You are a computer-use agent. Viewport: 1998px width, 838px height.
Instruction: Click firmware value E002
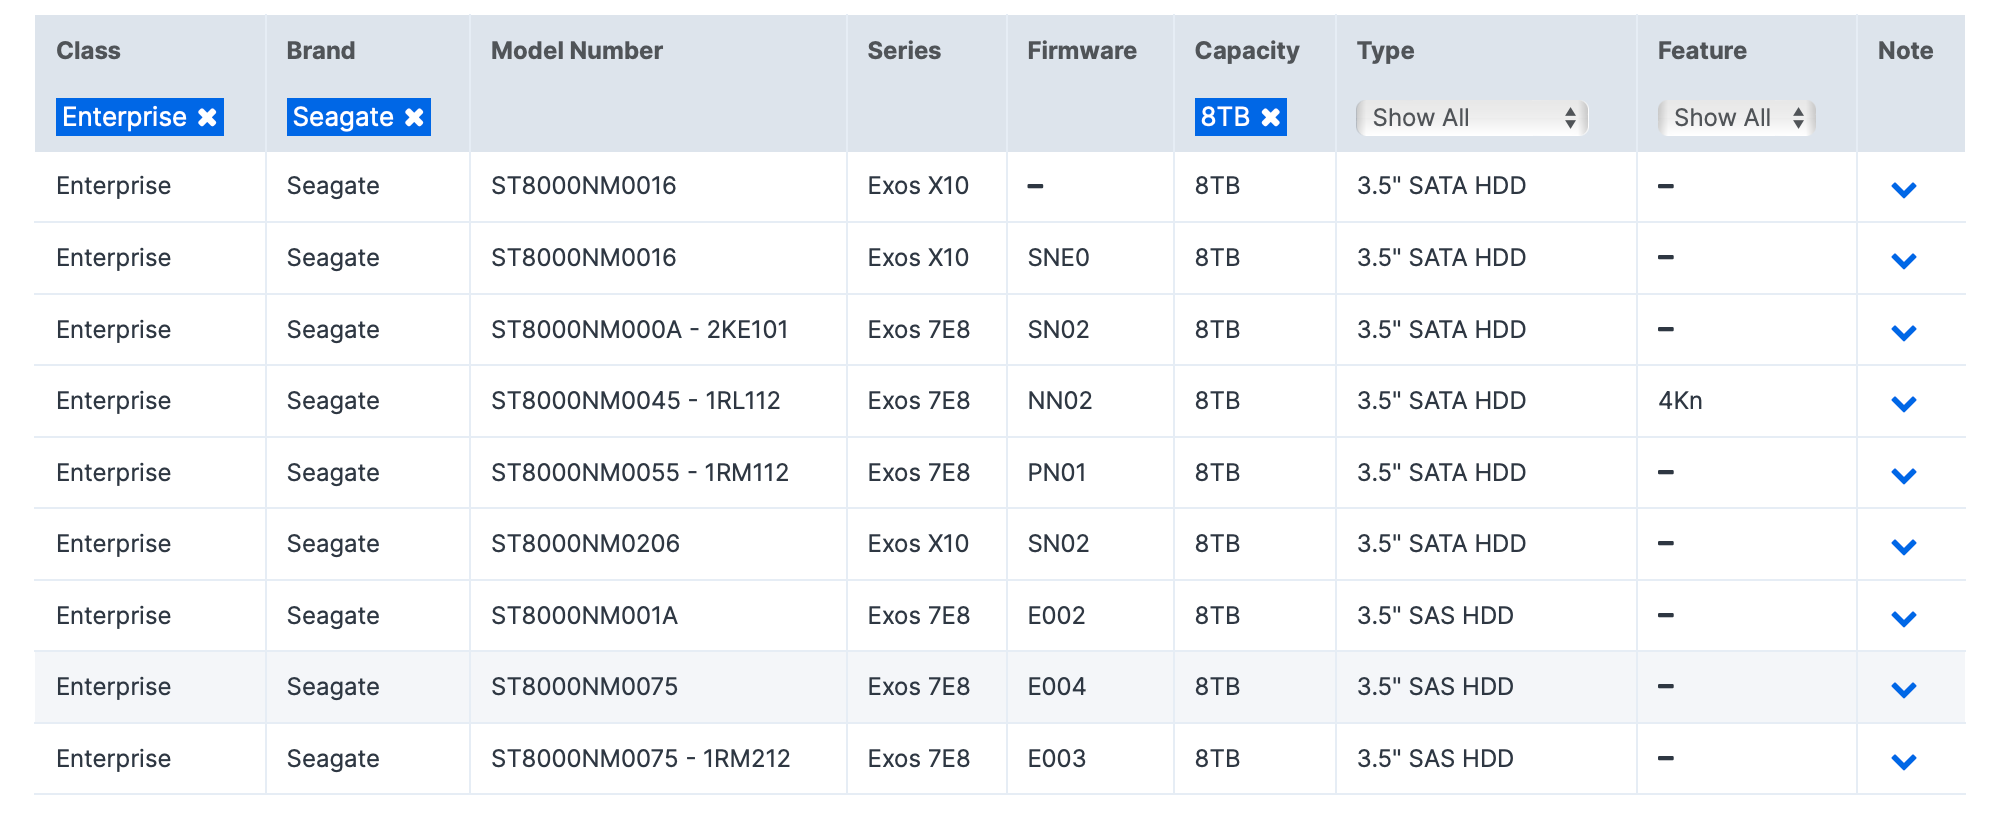pos(1056,615)
